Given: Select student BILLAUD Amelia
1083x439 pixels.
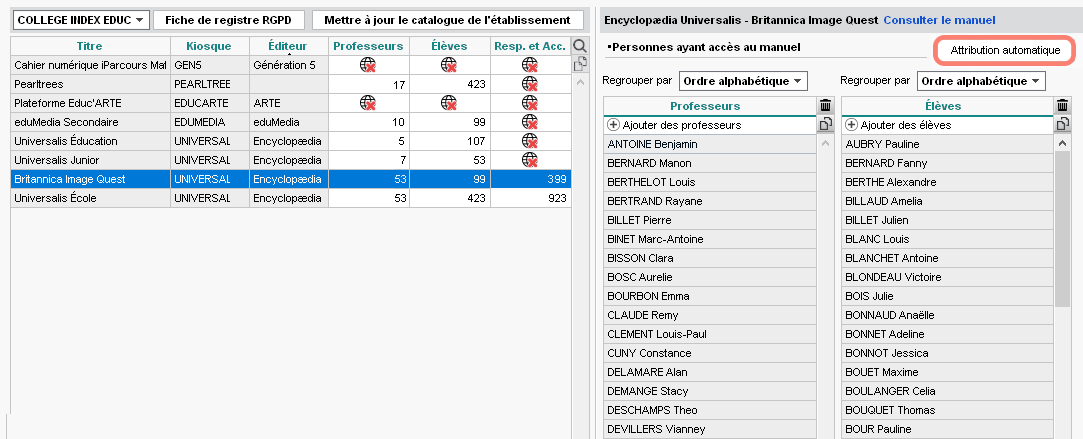Looking at the screenshot, I should click(947, 201).
